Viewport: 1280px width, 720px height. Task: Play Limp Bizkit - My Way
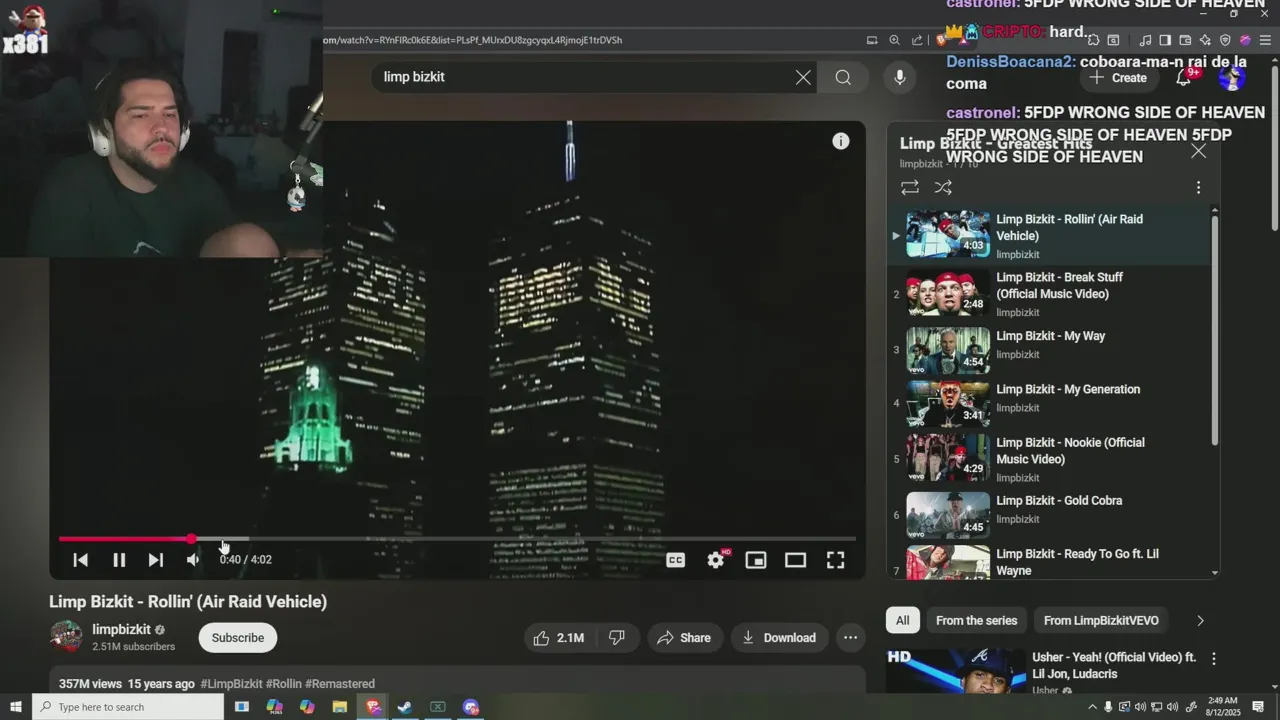1049,350
